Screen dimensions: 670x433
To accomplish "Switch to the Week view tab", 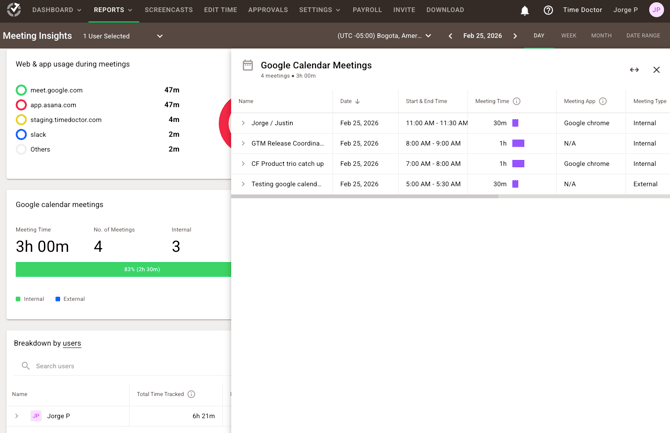I will [x=568, y=36].
